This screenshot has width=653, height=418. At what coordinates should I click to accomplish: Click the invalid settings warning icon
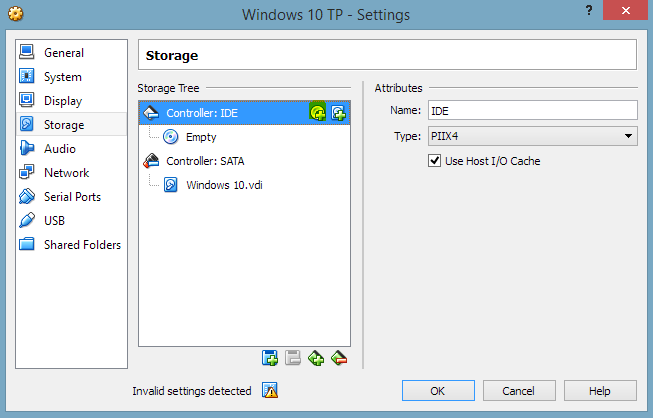(270, 390)
